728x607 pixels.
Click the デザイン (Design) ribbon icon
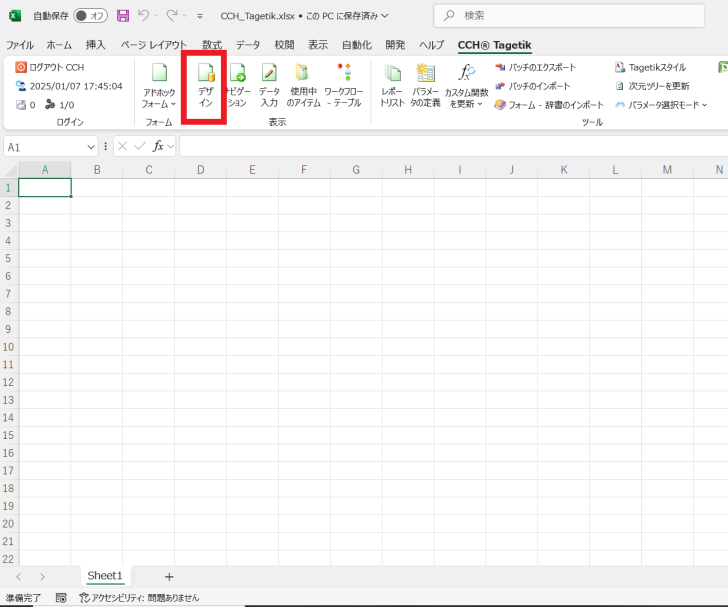205,85
